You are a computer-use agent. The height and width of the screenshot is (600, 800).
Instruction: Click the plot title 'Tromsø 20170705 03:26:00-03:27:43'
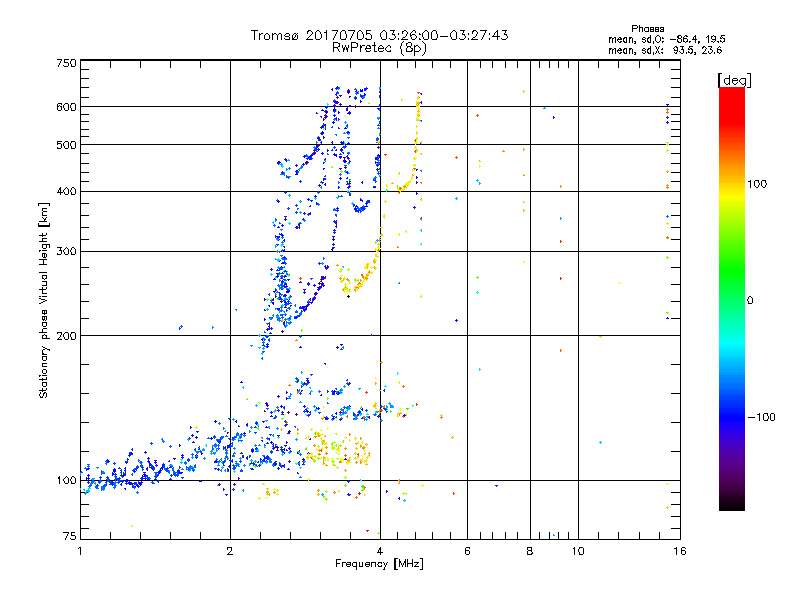pyautogui.click(x=379, y=35)
